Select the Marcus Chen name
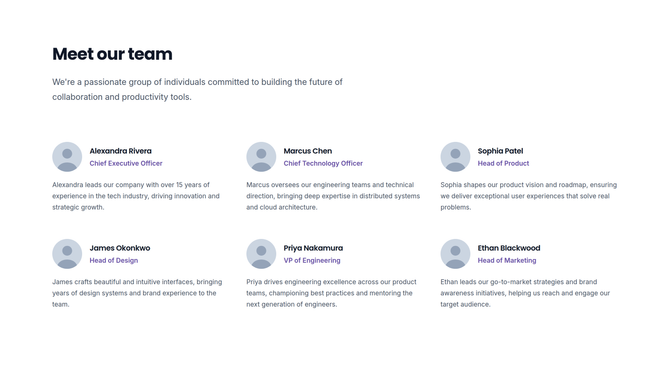This screenshot has height=378, width=672. coord(308,151)
